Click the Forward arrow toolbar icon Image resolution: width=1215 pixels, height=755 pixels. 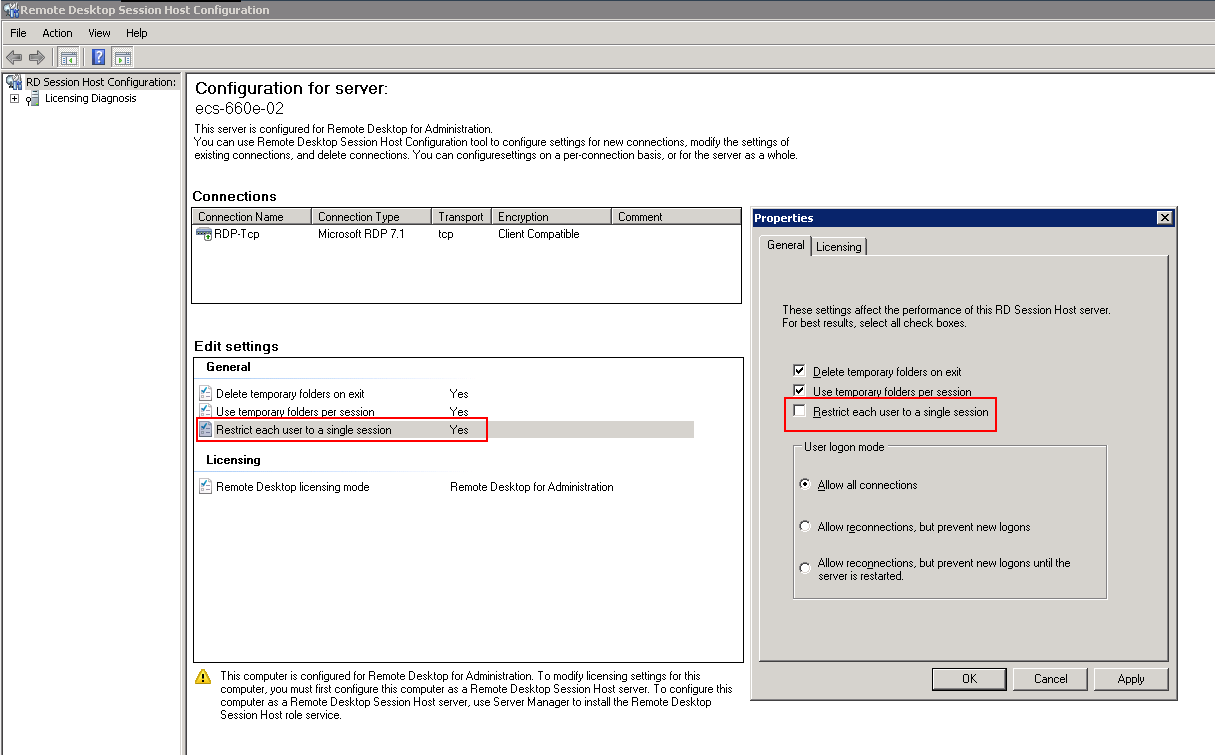tap(37, 57)
